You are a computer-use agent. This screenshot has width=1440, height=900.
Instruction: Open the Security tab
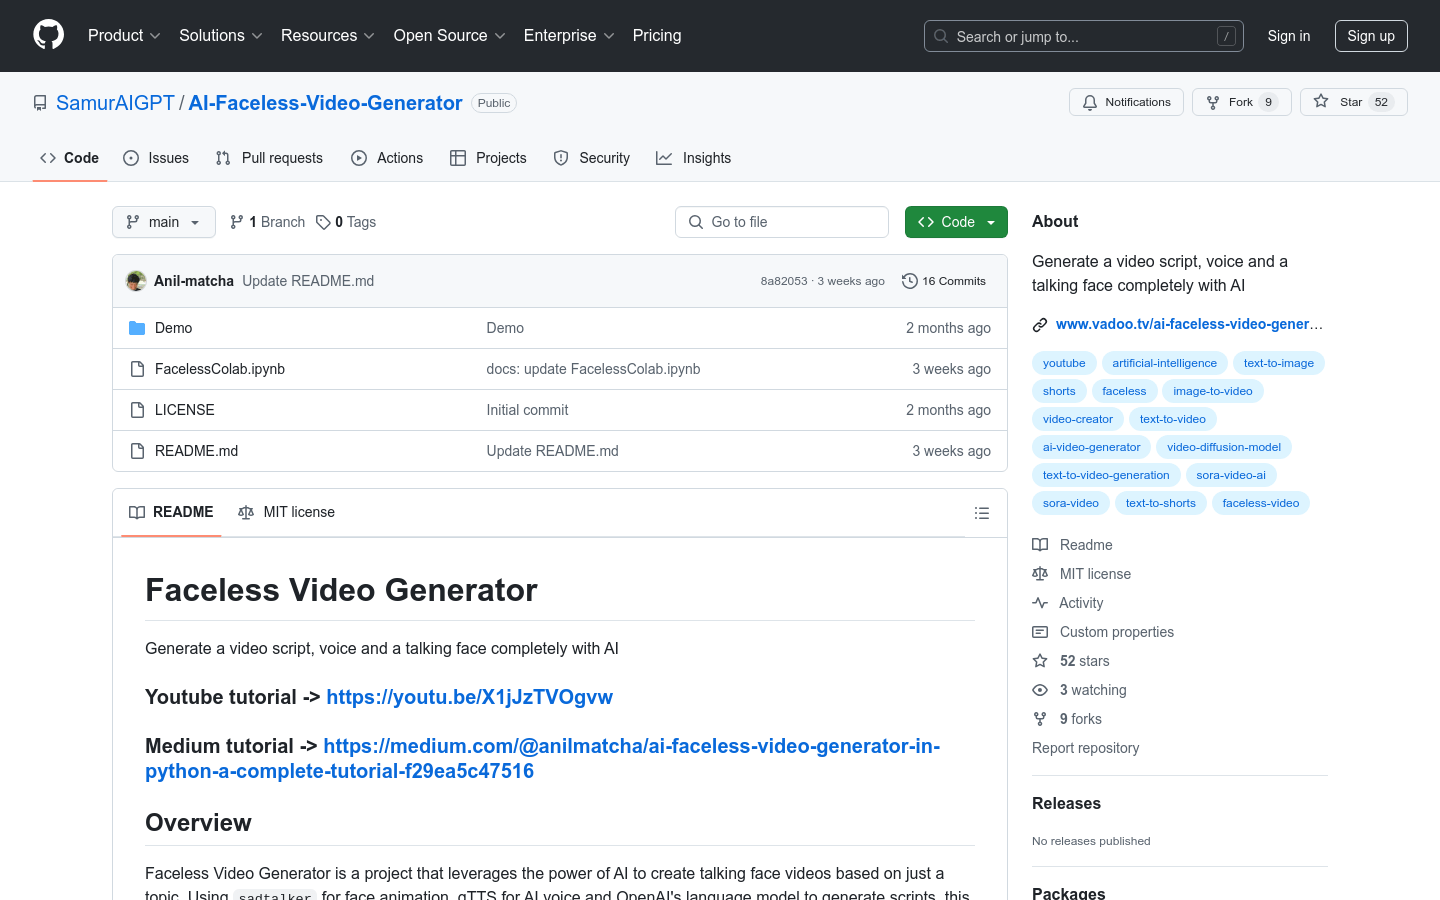point(592,158)
